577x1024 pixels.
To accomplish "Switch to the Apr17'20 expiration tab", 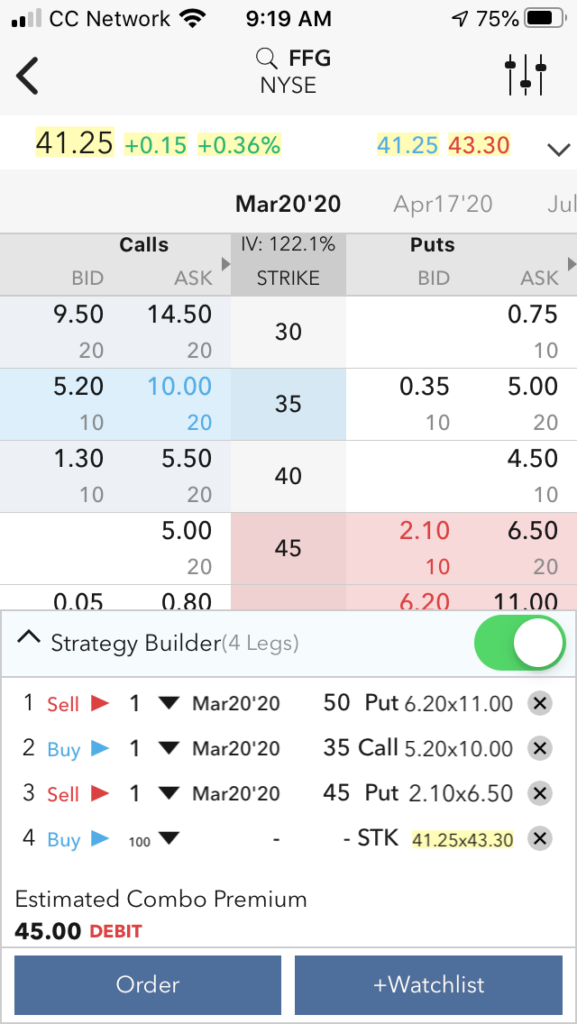I will [443, 204].
